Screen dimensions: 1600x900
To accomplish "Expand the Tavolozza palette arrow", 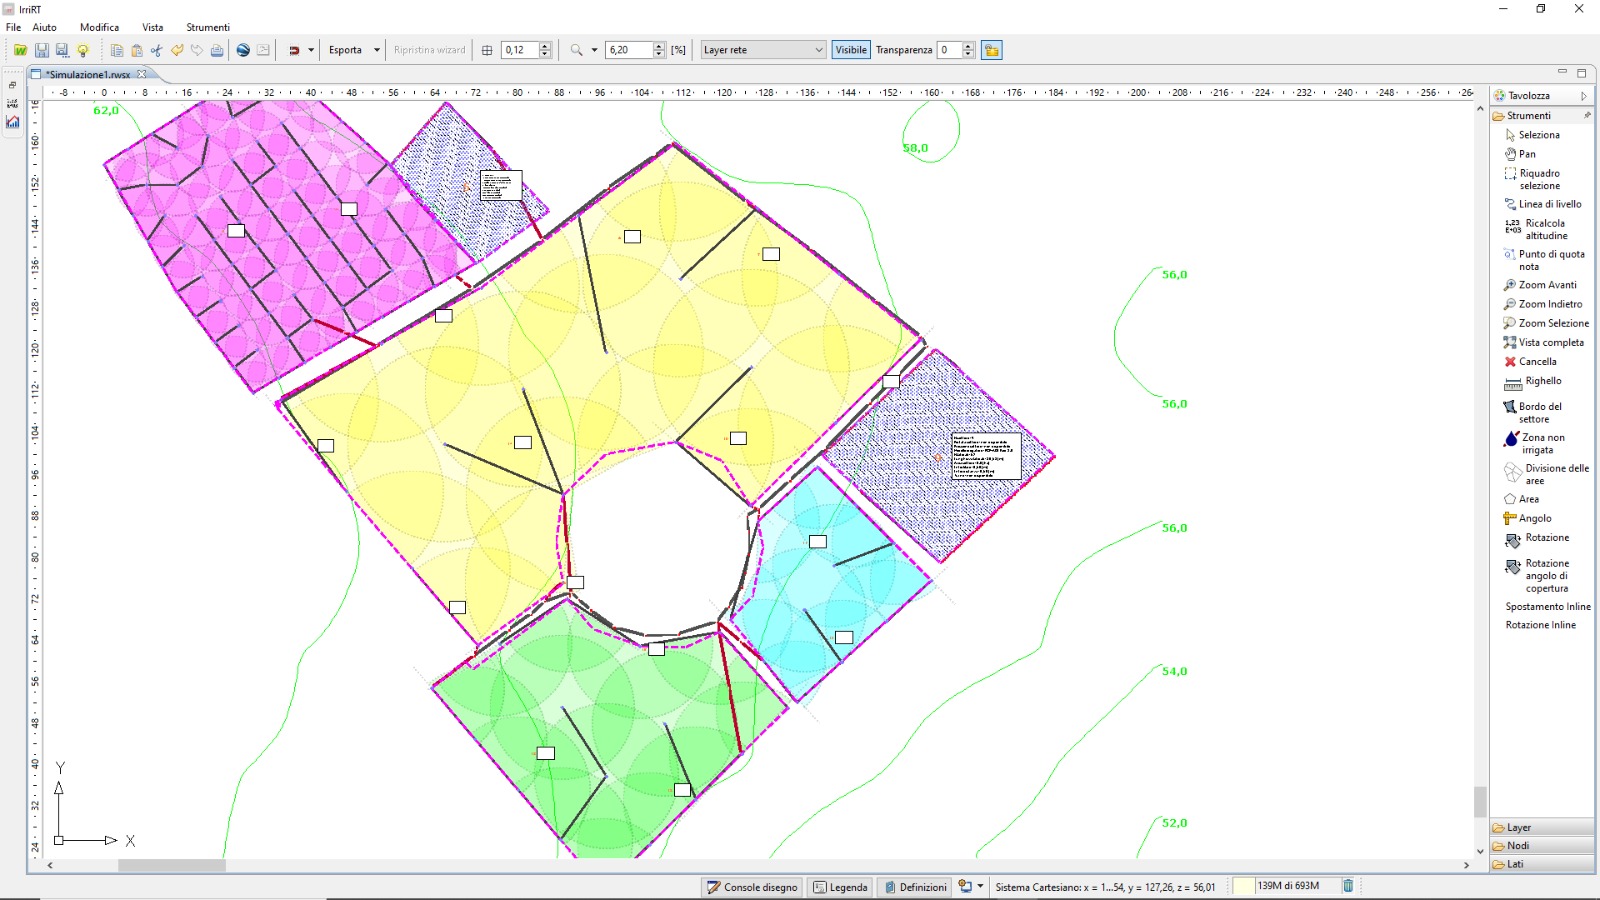I will 1583,96.
